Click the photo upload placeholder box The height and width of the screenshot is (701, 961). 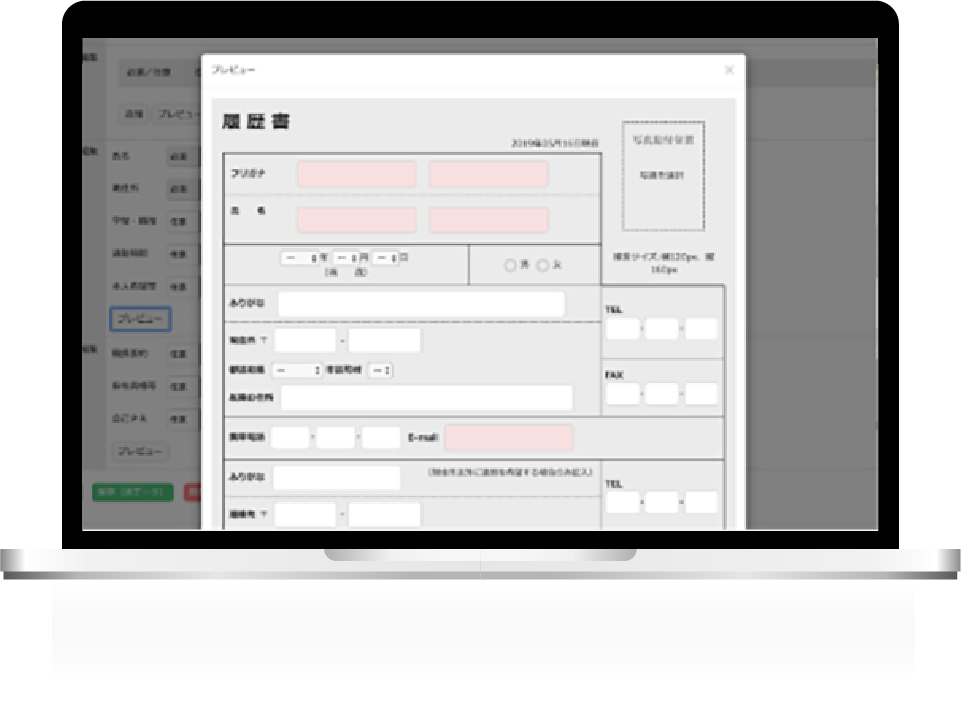663,176
